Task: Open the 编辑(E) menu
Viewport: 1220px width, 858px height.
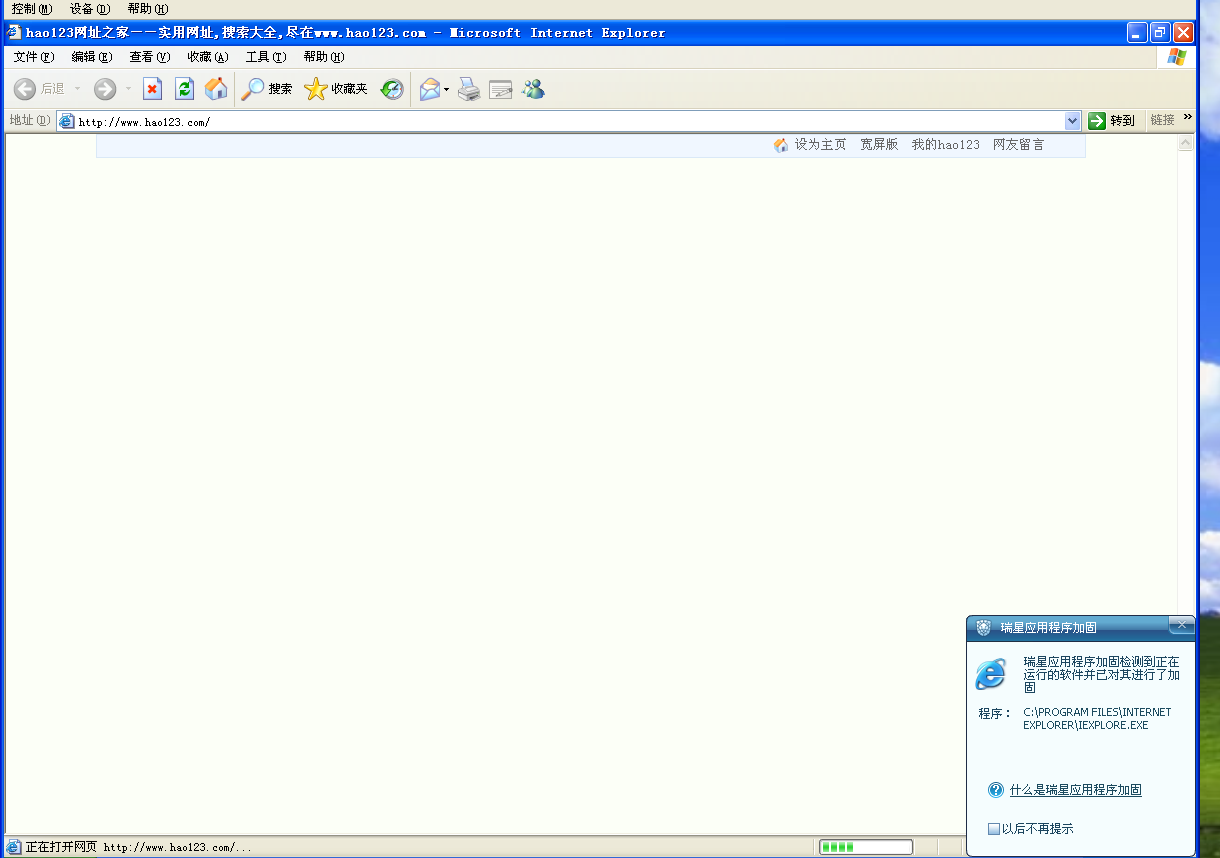Action: point(92,57)
